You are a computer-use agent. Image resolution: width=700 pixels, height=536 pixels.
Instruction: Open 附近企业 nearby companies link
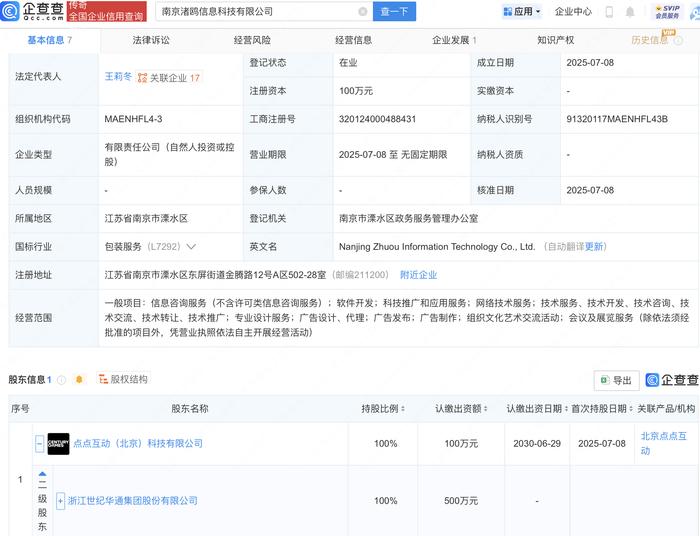[x=418, y=275]
